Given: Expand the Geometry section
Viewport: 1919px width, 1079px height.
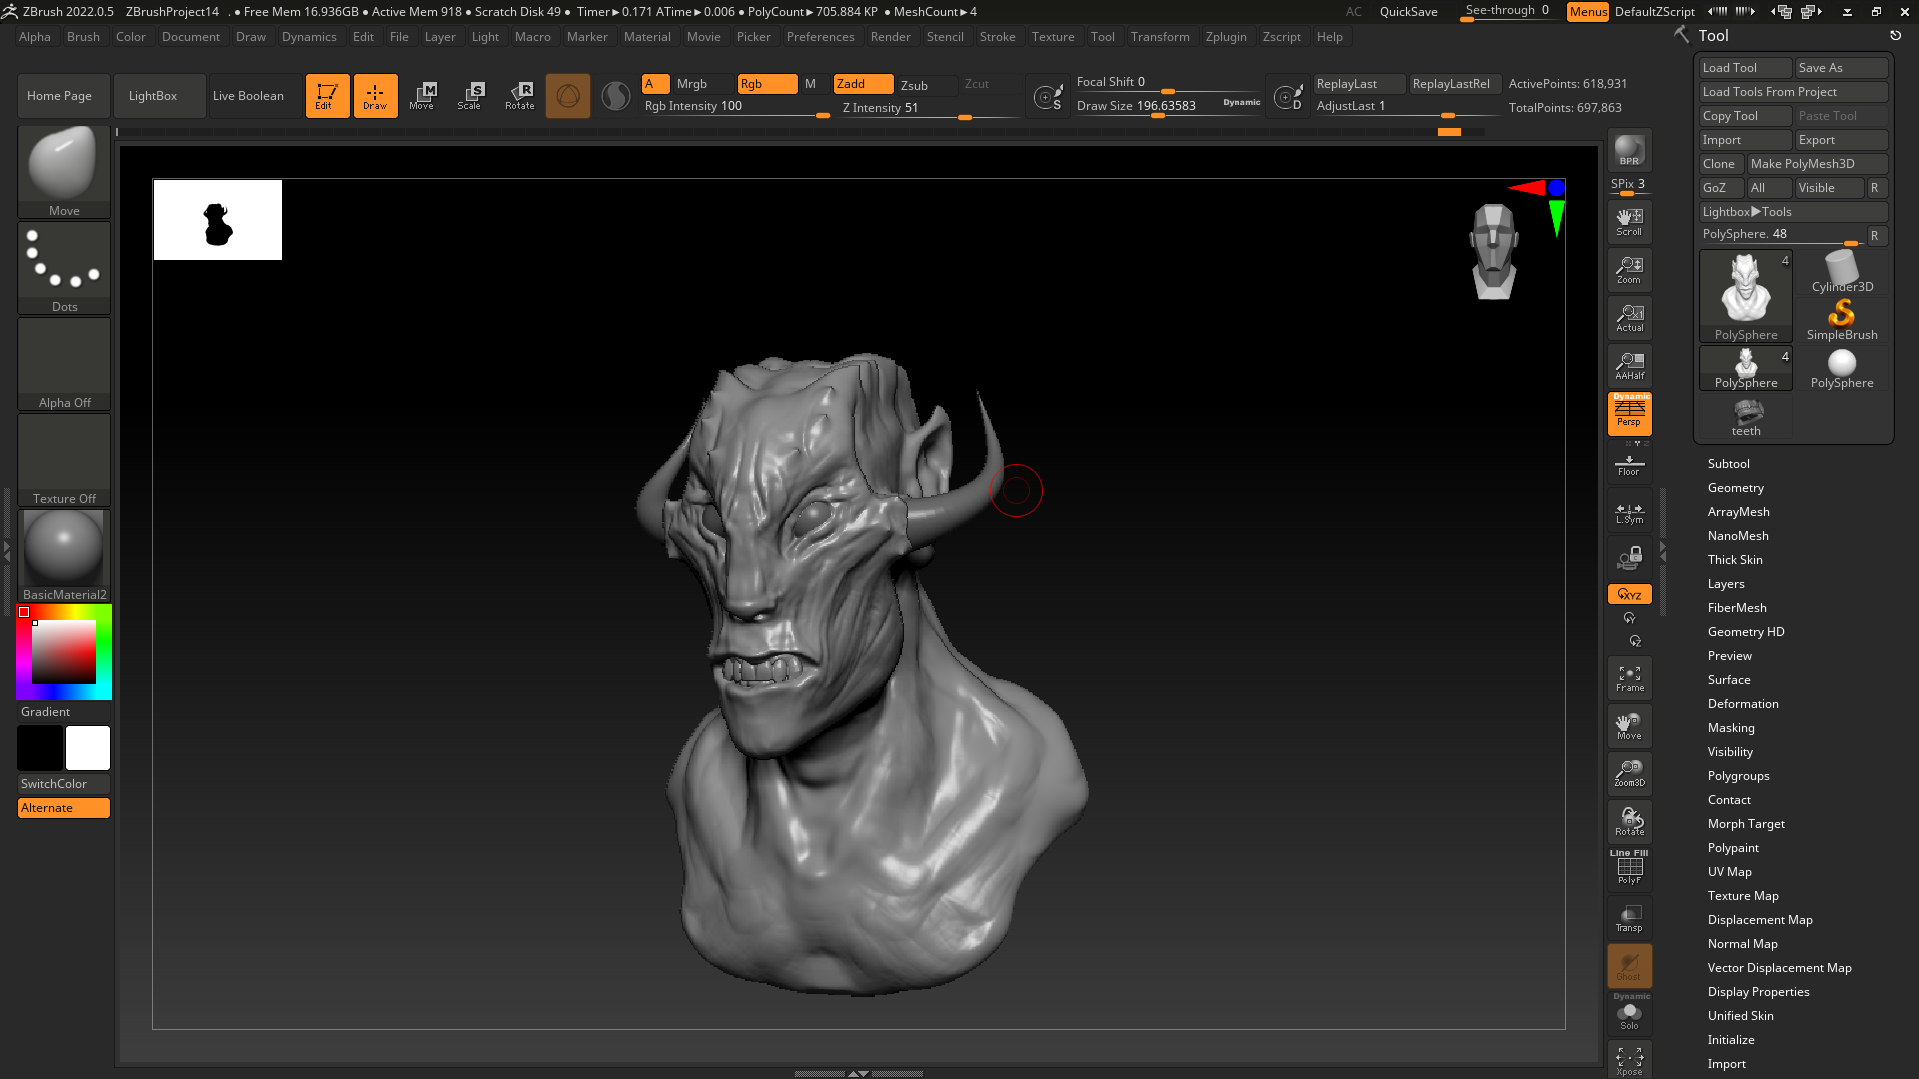Looking at the screenshot, I should coord(1735,488).
